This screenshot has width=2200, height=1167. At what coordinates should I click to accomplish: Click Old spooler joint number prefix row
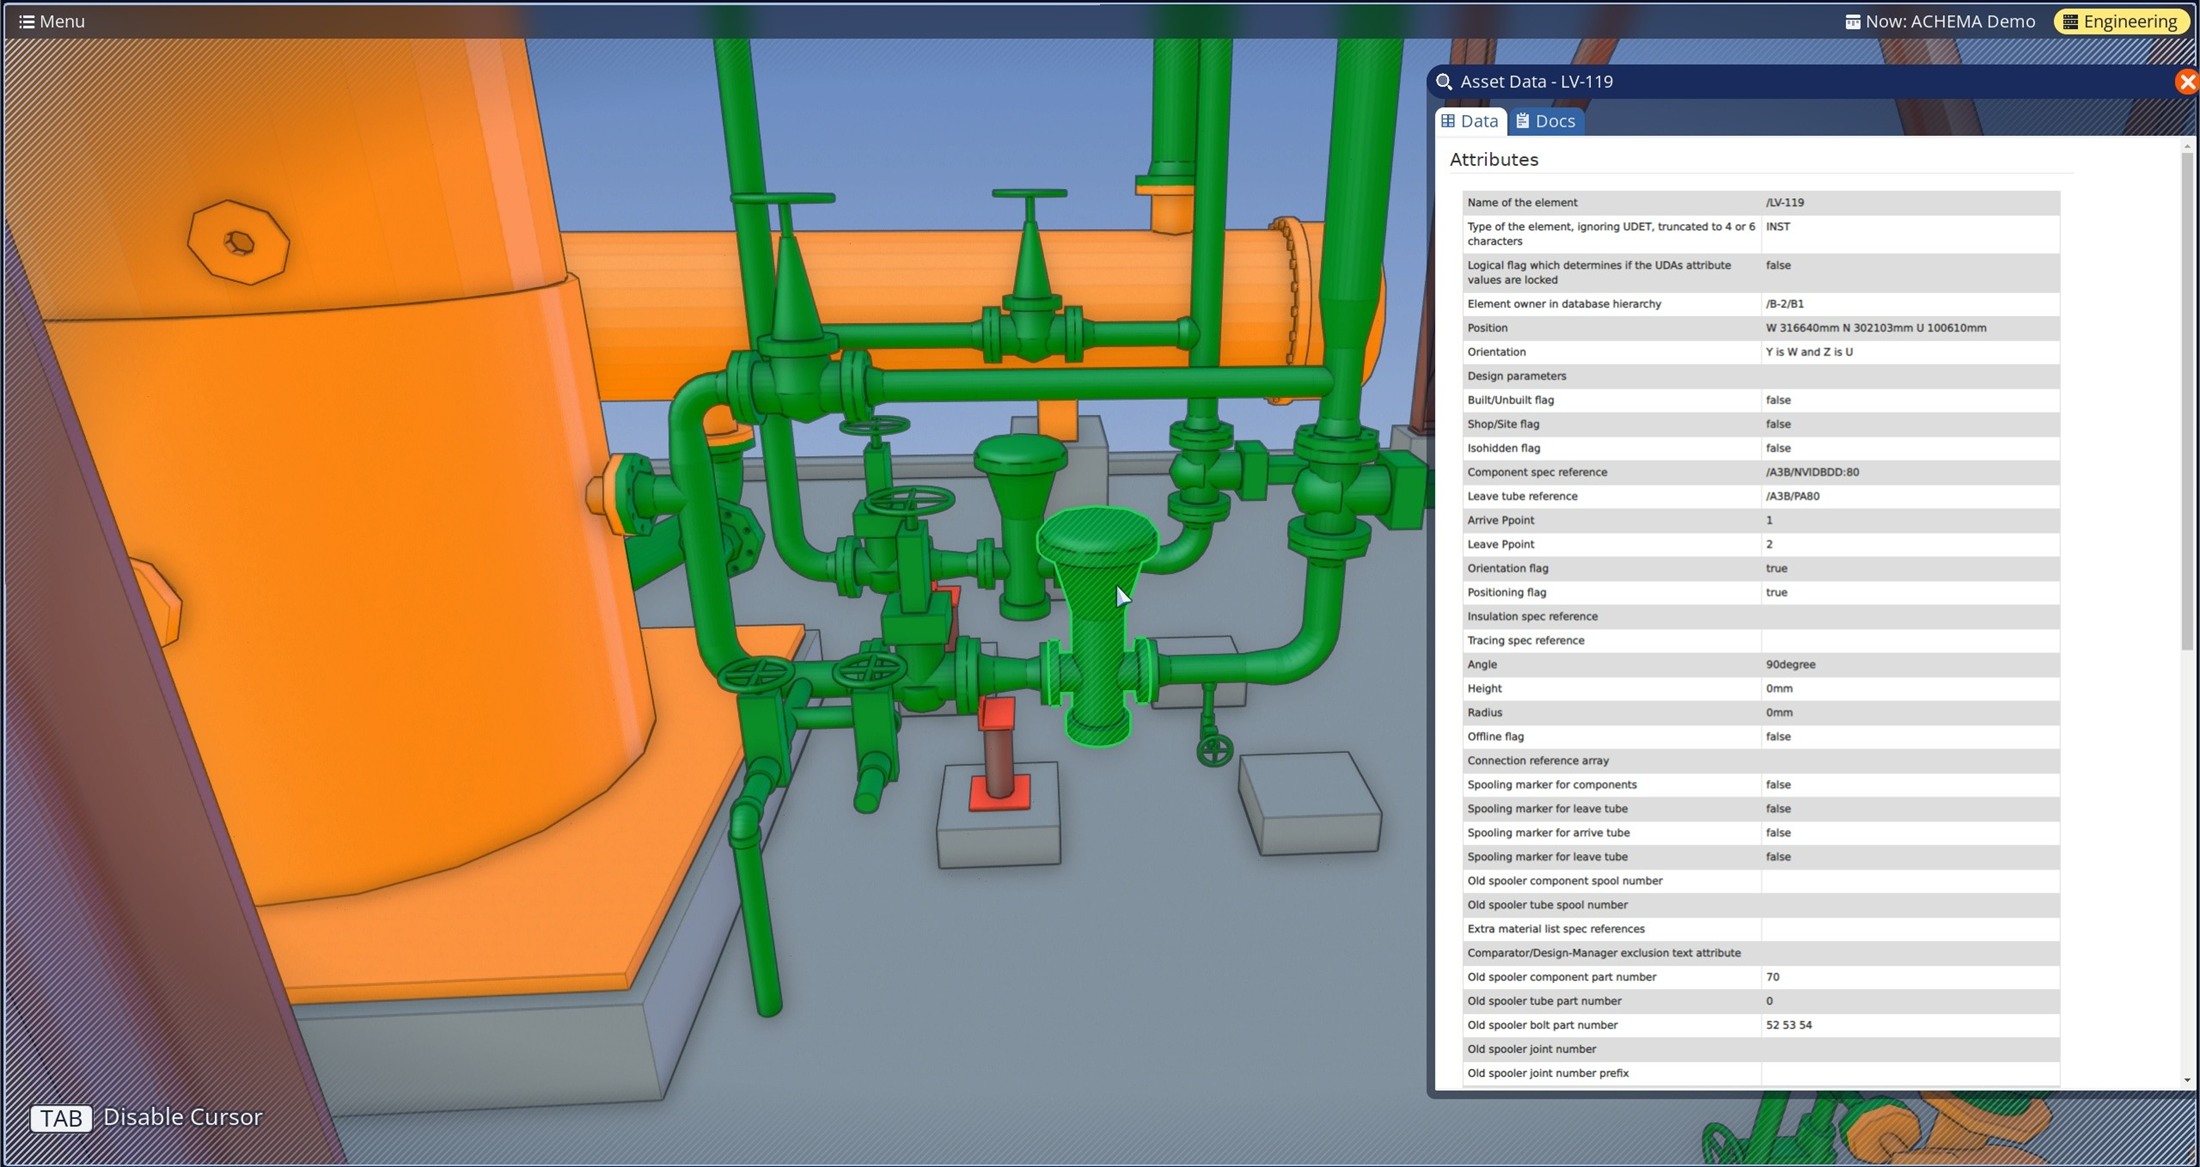point(1761,1073)
